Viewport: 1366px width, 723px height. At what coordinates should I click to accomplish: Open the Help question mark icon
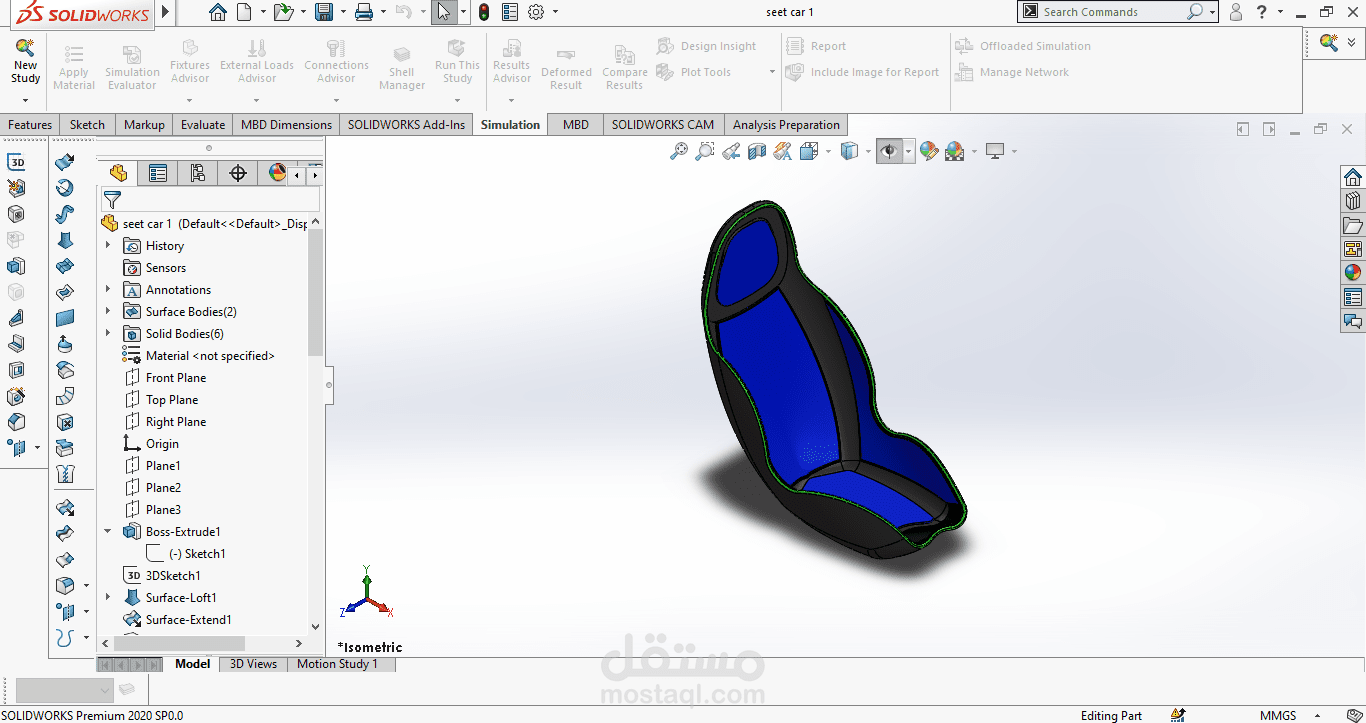[1263, 12]
